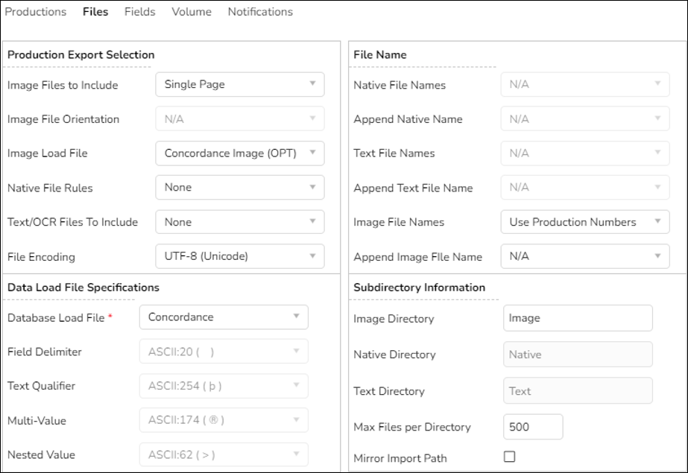Click the Text Directory input field
This screenshot has width=688, height=473.
click(x=577, y=391)
